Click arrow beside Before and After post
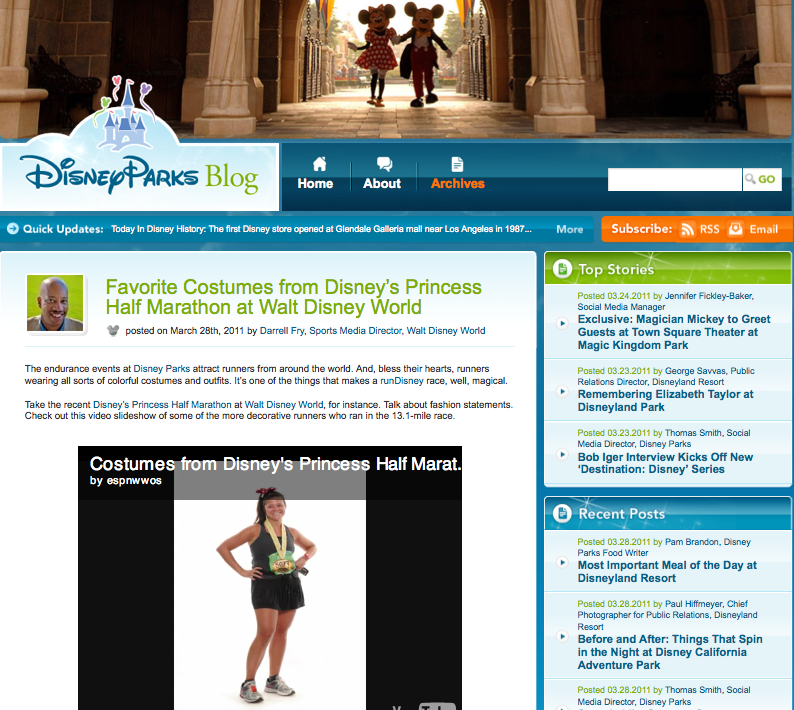Screen dimensions: 794x710 tap(562, 637)
